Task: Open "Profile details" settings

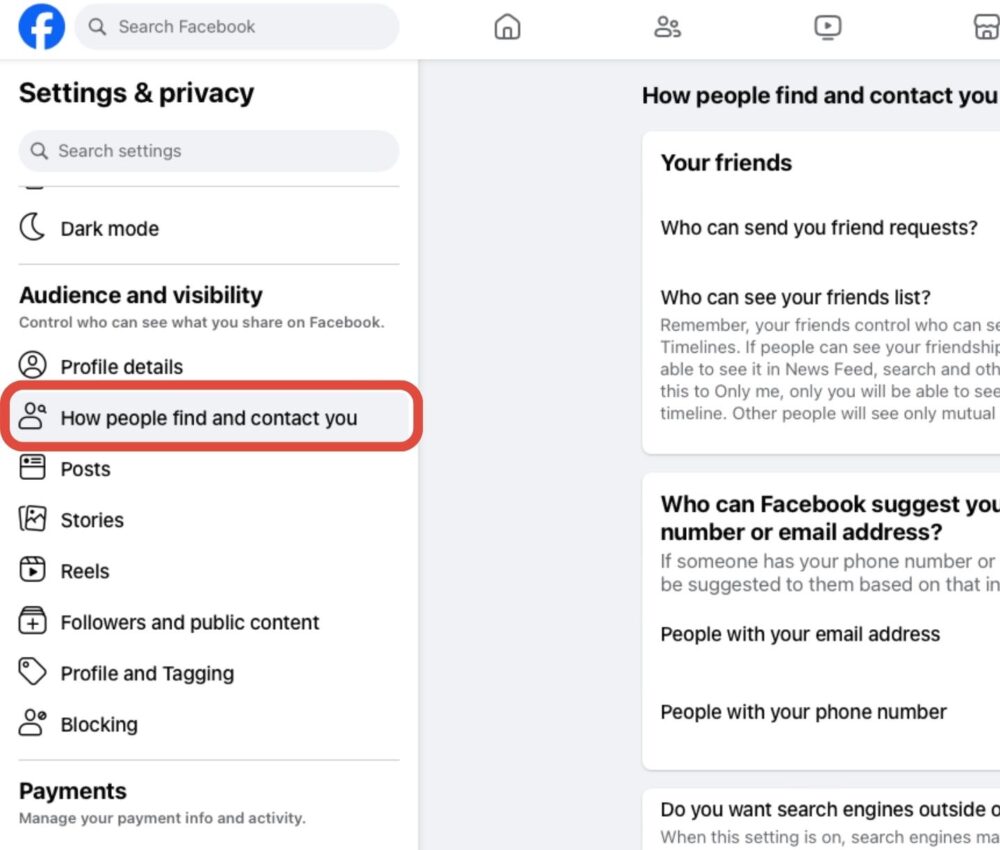Action: tap(122, 366)
